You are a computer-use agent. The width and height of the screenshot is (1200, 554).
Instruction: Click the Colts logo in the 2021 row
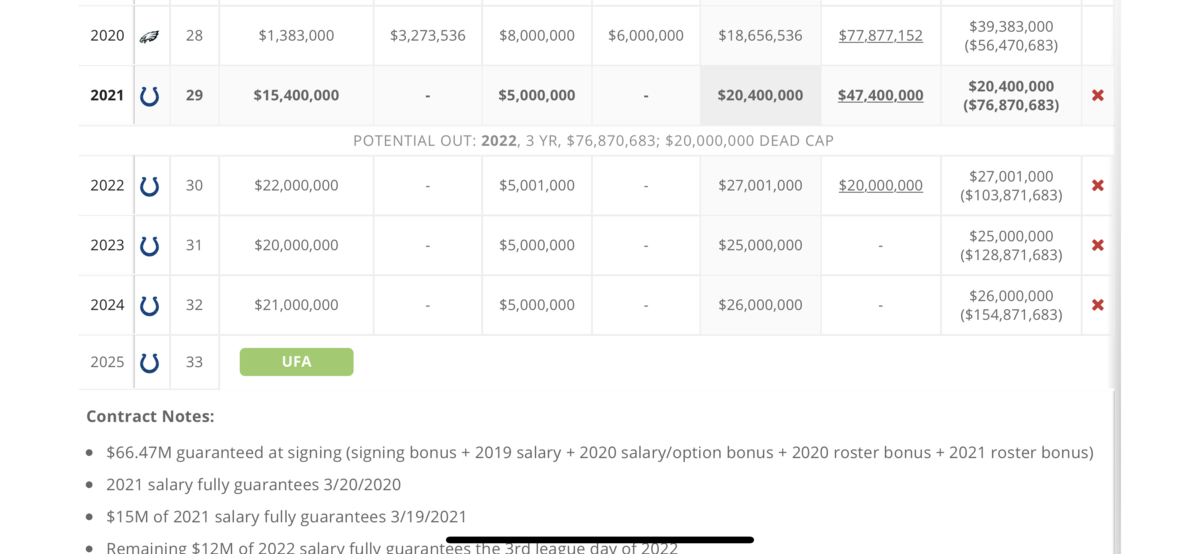coord(149,96)
